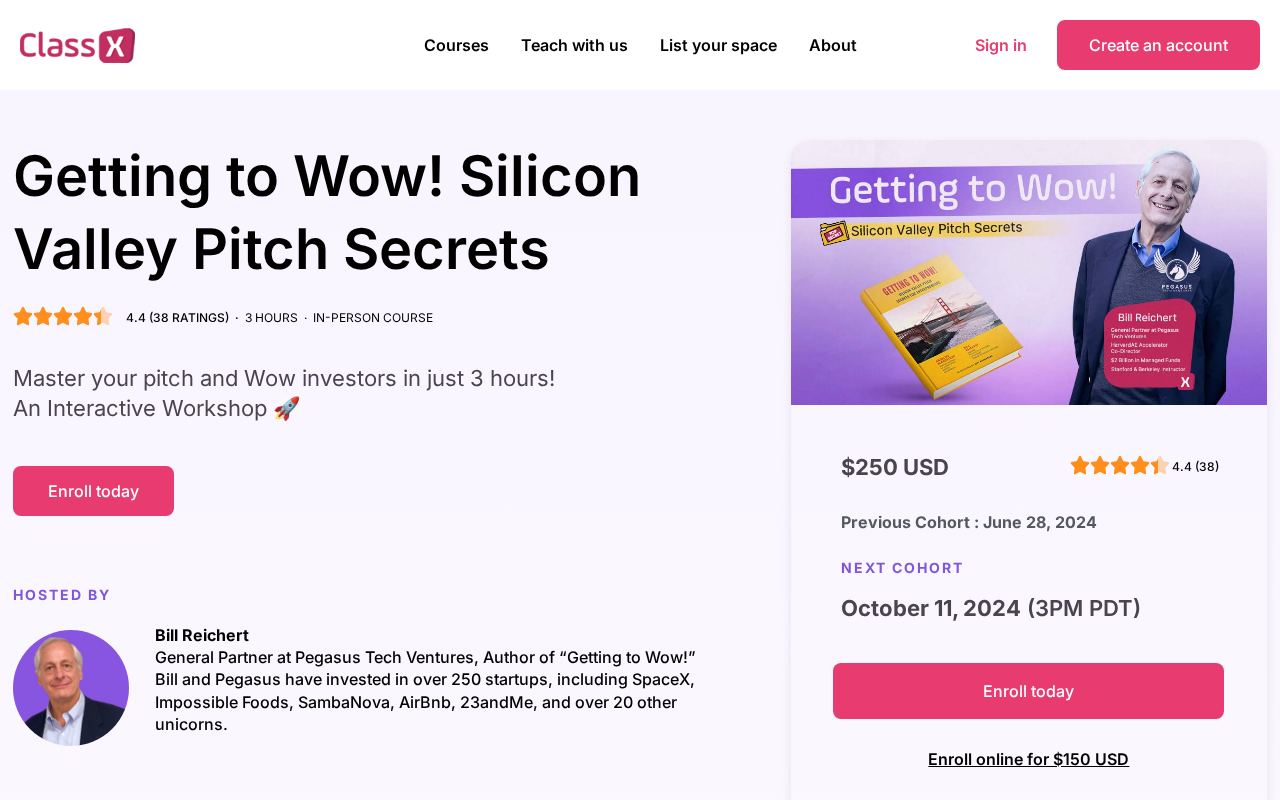Screen dimensions: 1280x800
Task: Open the Getting to Wow course banner image
Action: tap(1028, 273)
